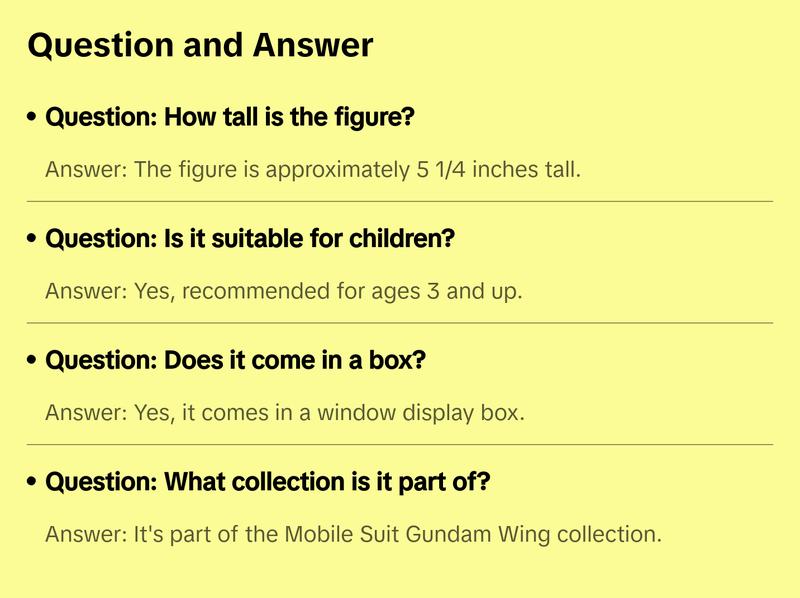Click the bullet before the "How tall" question
The image size is (800, 598).
(x=33, y=118)
